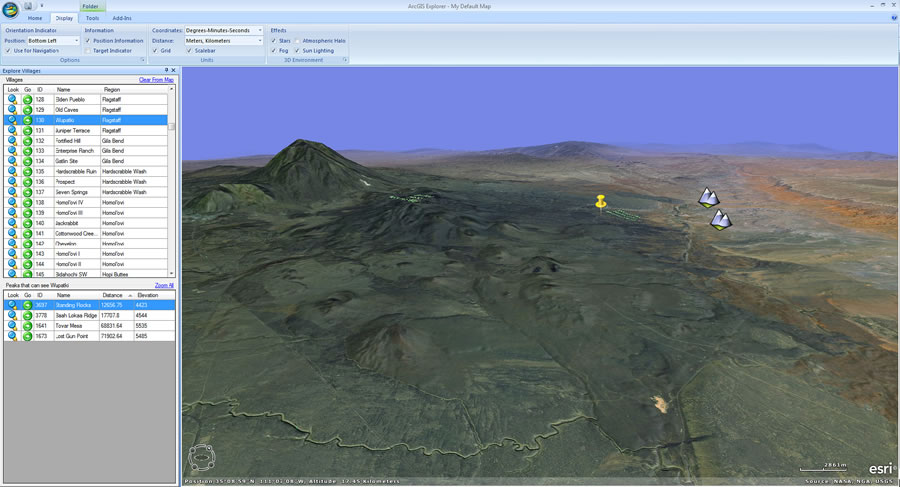
Task: Sort villages by Name column header
Action: point(77,90)
